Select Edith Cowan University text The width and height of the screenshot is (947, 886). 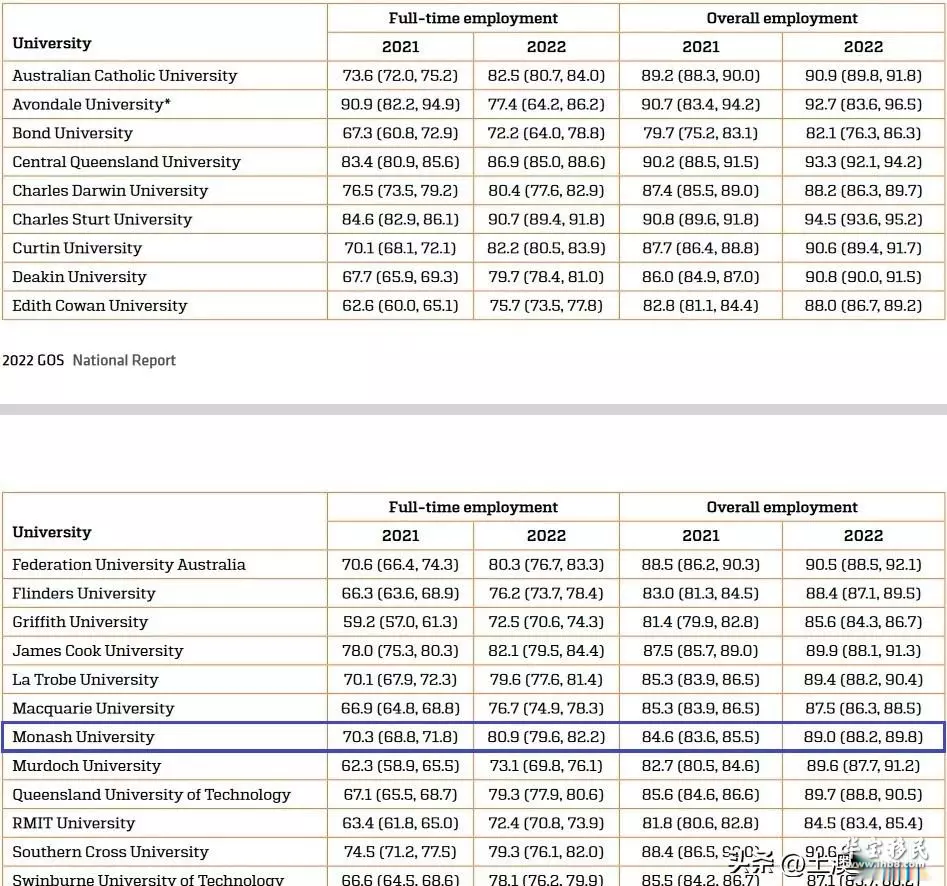[100, 306]
